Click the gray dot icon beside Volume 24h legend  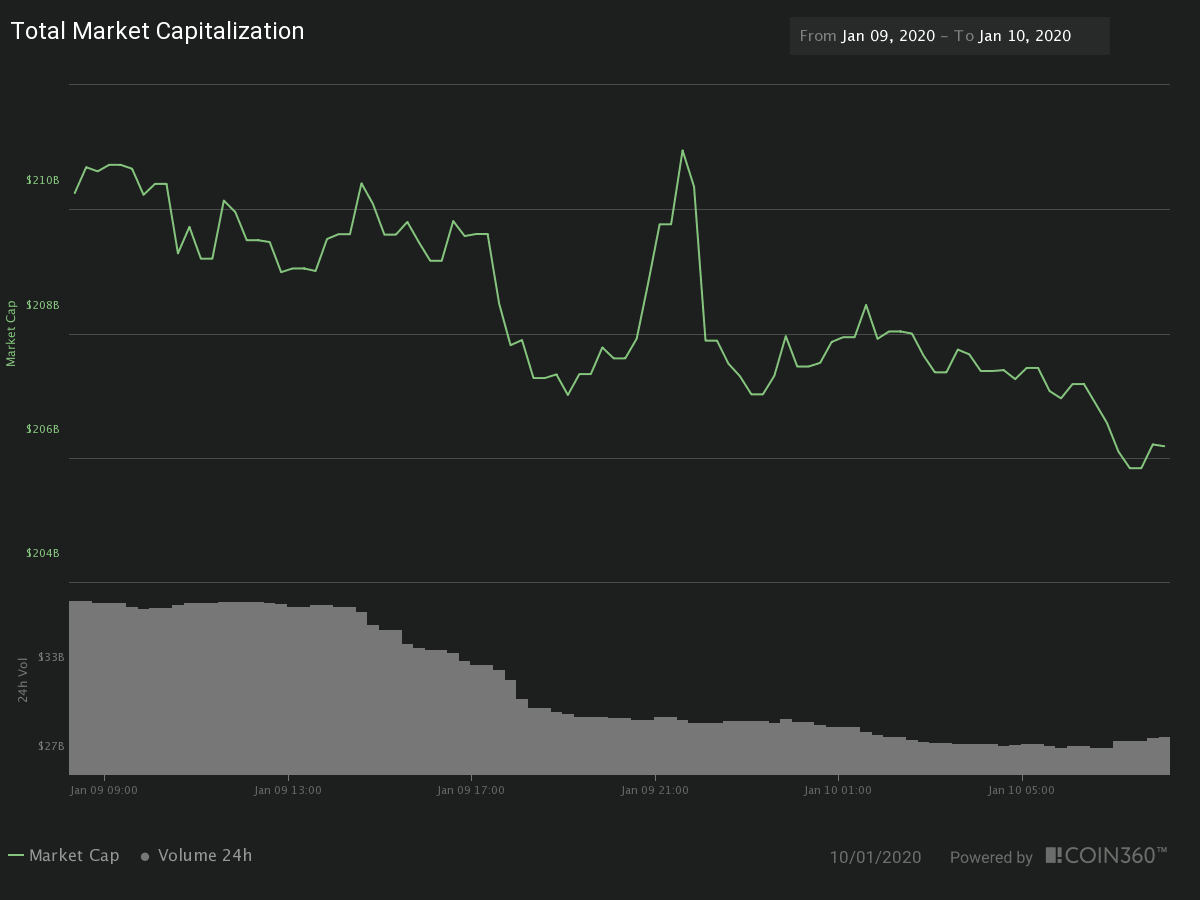[144, 856]
